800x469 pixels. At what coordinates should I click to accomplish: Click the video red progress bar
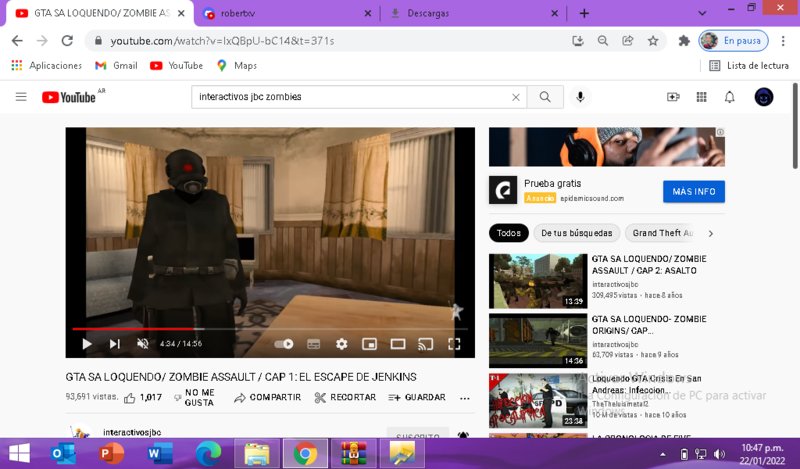point(136,329)
